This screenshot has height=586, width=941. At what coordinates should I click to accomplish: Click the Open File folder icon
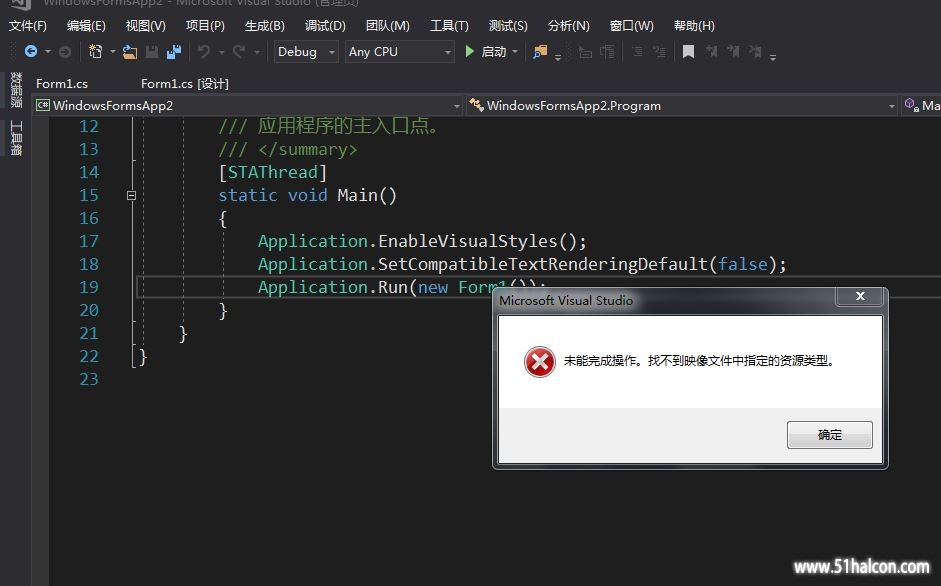130,52
